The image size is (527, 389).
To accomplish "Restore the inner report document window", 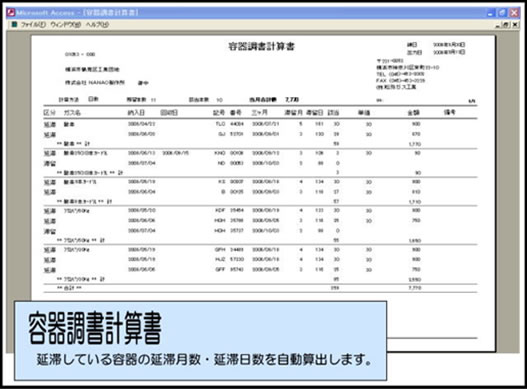I will click(506, 25).
